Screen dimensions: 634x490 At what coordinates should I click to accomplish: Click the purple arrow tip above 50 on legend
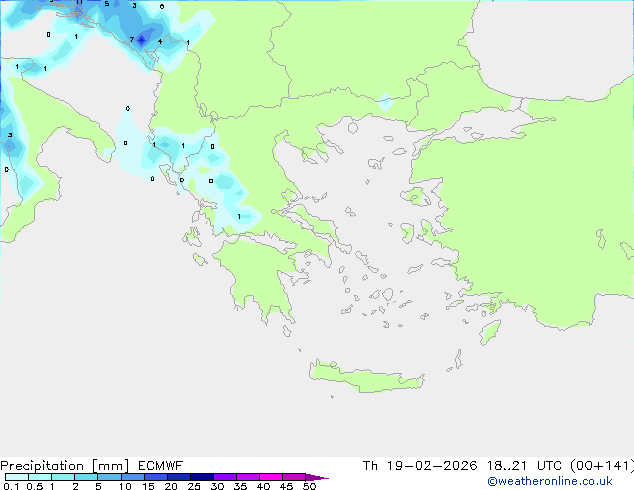coord(317,477)
